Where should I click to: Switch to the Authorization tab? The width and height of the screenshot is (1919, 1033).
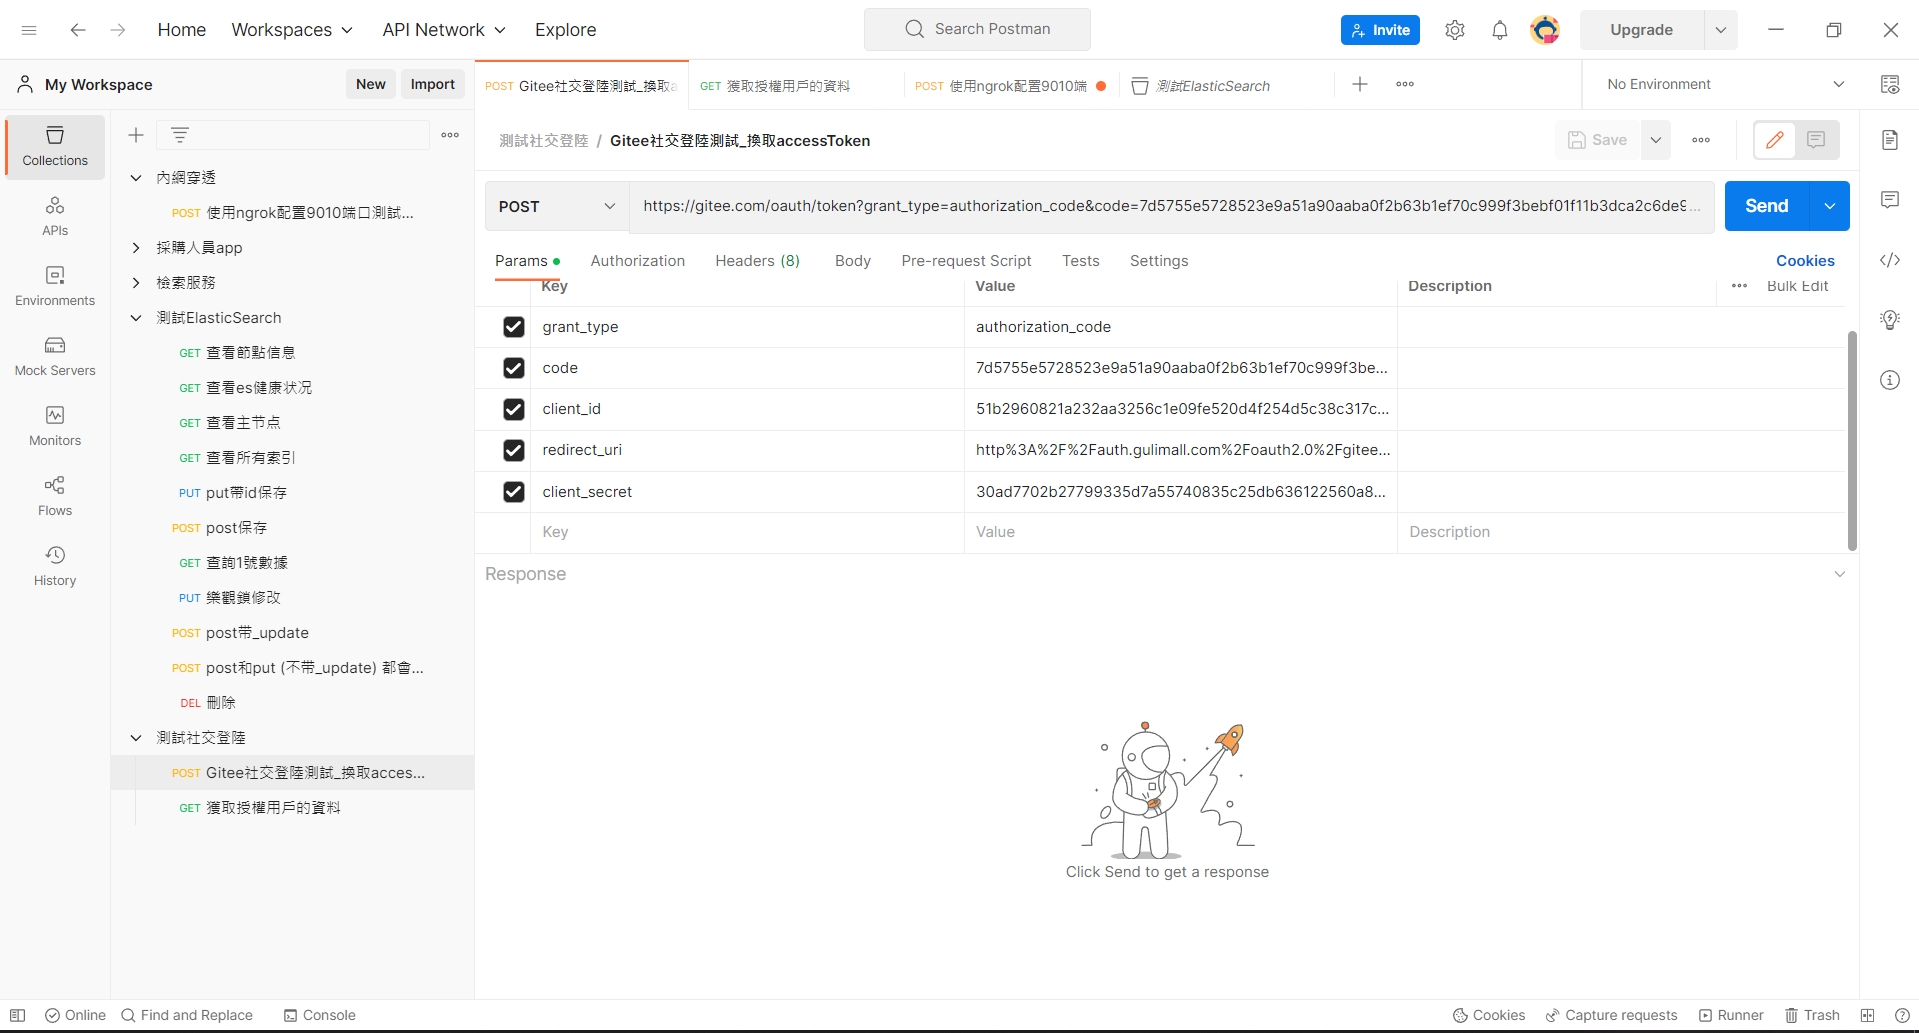[x=638, y=261]
